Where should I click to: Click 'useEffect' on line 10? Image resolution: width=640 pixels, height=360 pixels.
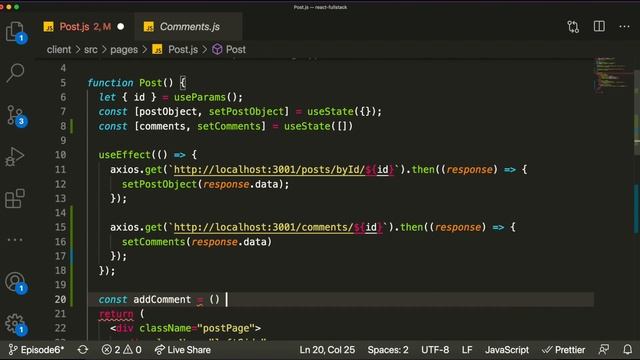(x=124, y=155)
